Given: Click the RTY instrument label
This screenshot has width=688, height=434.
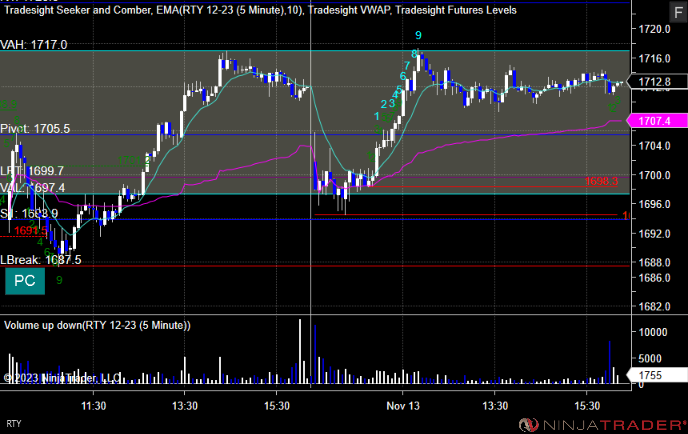Looking at the screenshot, I should click(14, 424).
